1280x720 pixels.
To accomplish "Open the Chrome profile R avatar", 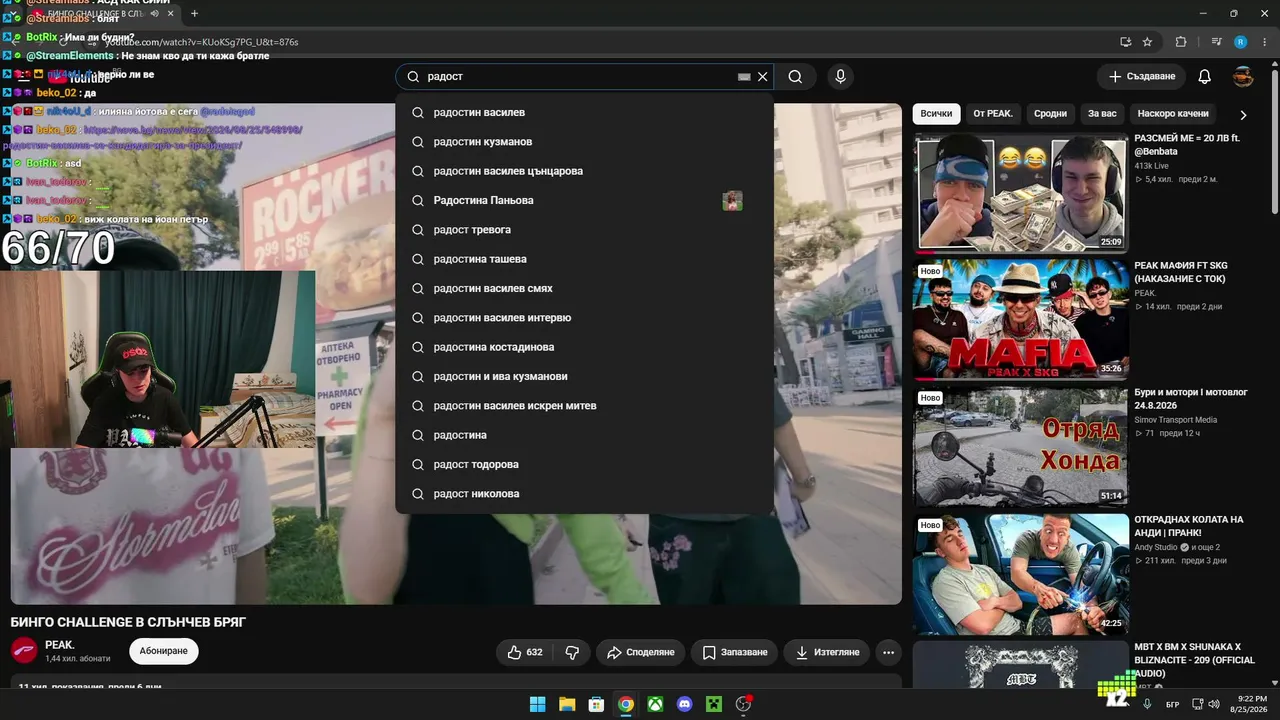I will point(1241,42).
